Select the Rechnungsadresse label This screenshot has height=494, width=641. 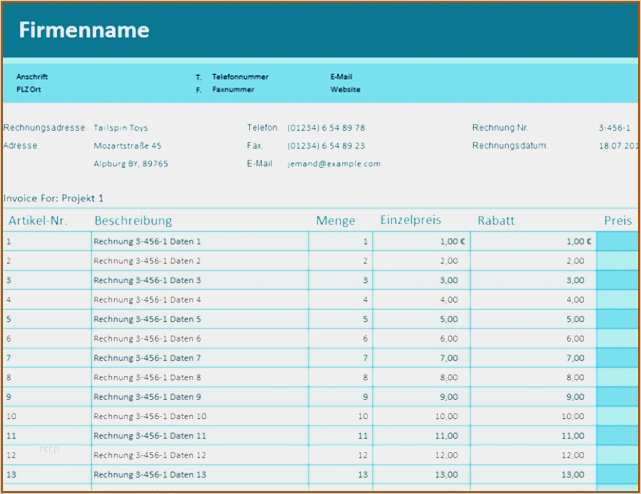pos(44,128)
